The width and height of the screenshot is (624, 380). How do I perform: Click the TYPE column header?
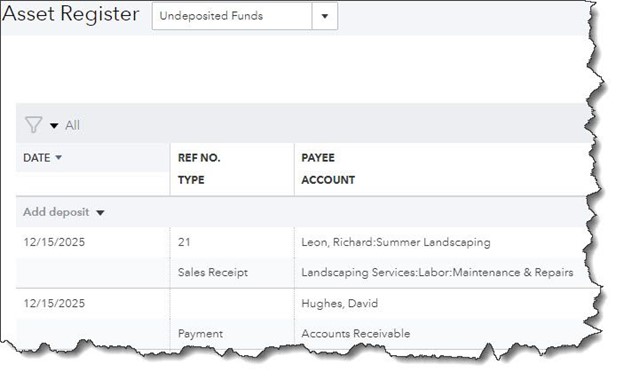(191, 180)
